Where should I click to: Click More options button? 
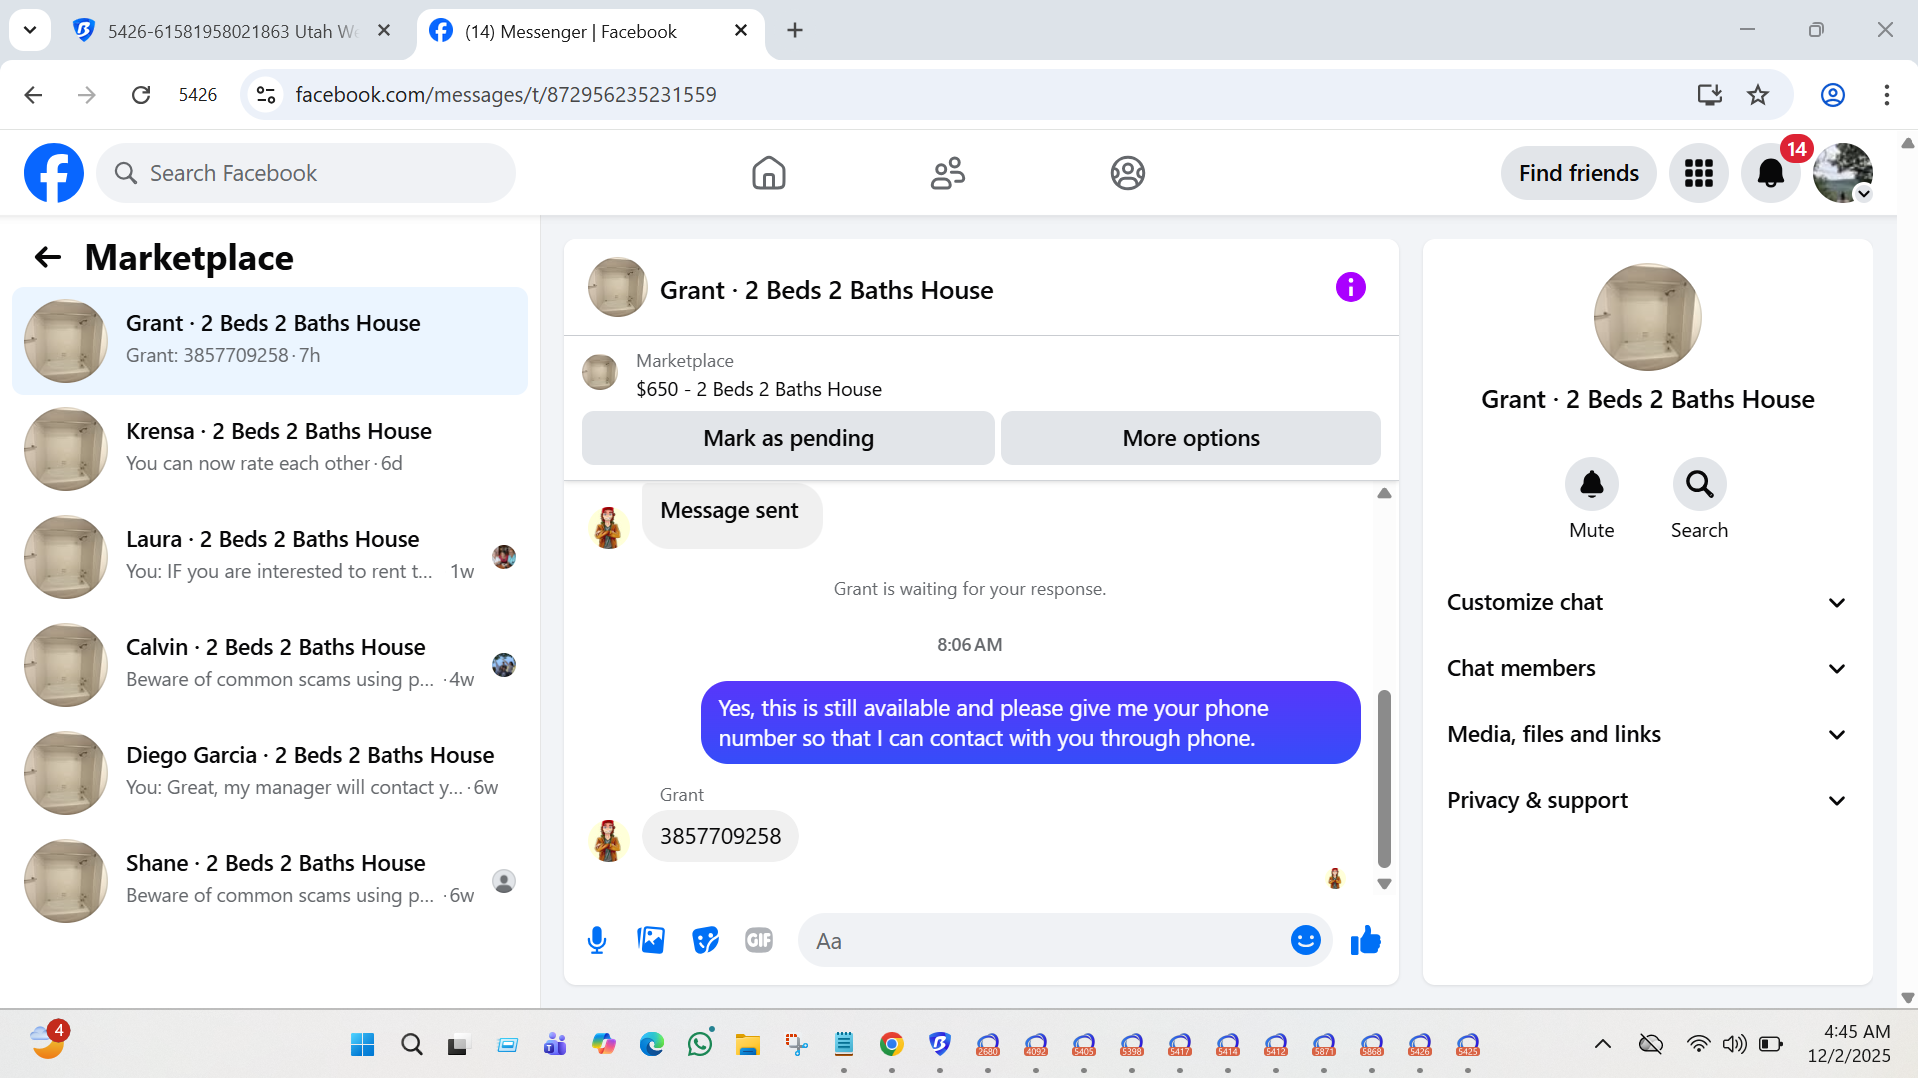tap(1190, 438)
